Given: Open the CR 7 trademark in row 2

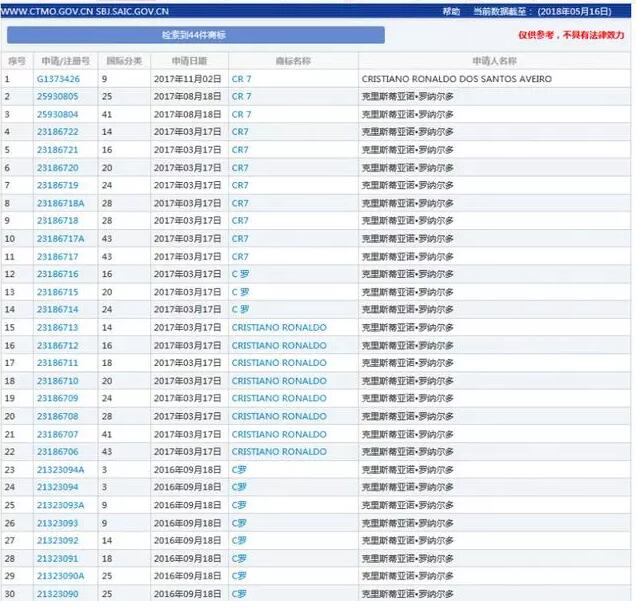Looking at the screenshot, I should (x=241, y=96).
